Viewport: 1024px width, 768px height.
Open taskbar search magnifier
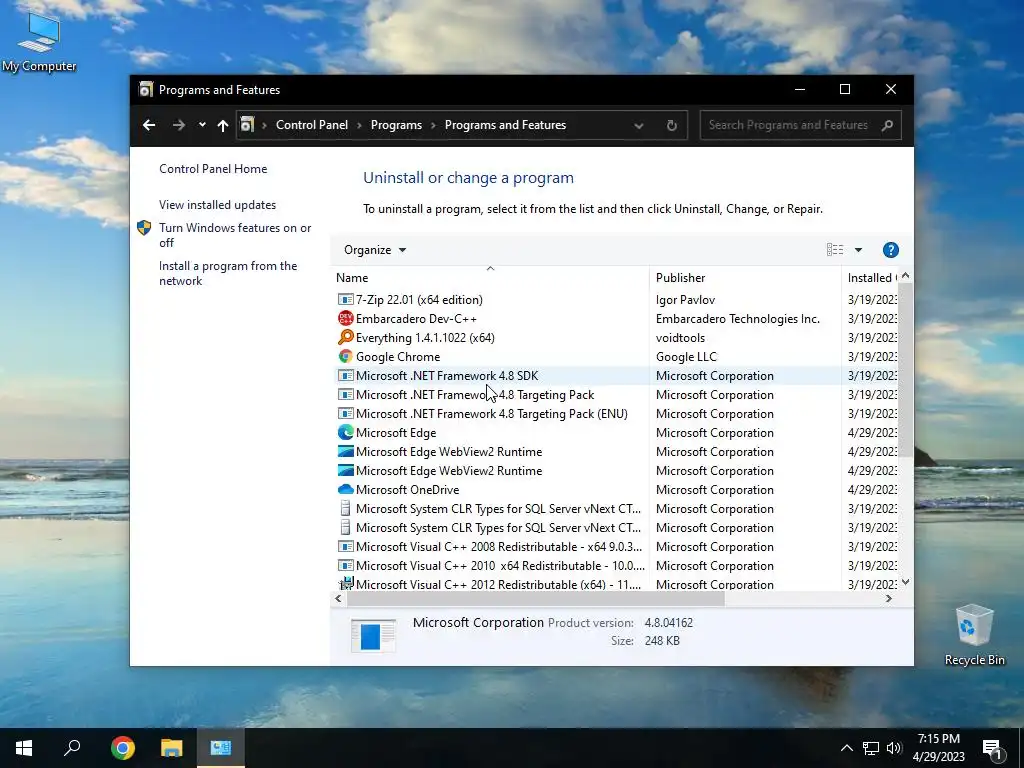tap(72, 748)
